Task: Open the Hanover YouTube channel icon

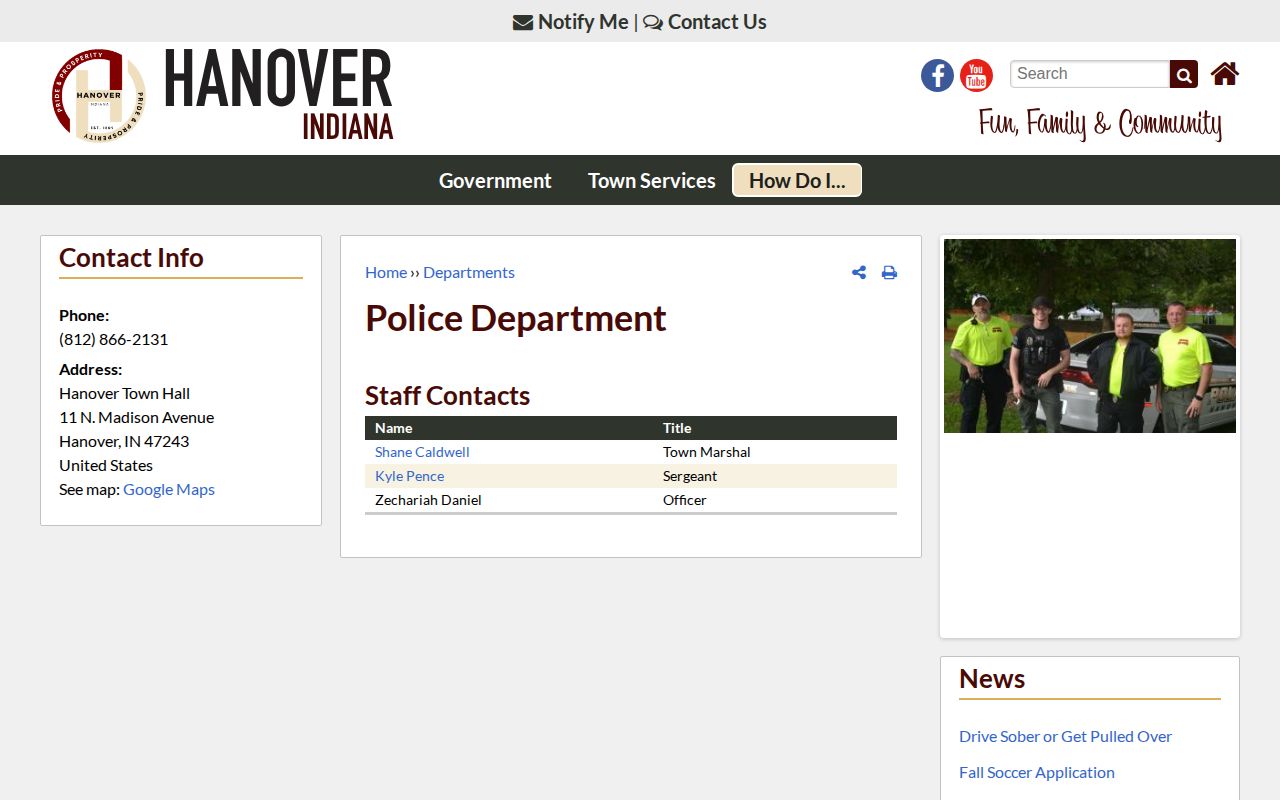Action: tap(976, 75)
